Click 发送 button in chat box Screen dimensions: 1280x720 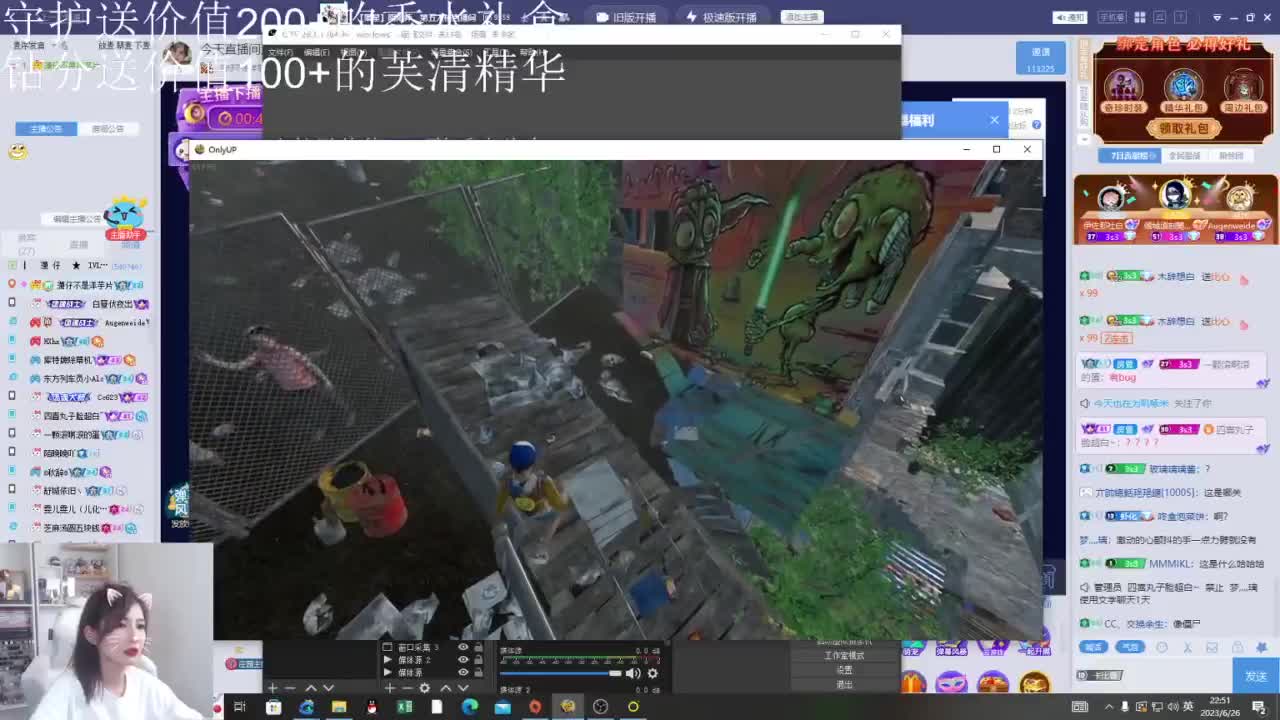click(x=1256, y=677)
